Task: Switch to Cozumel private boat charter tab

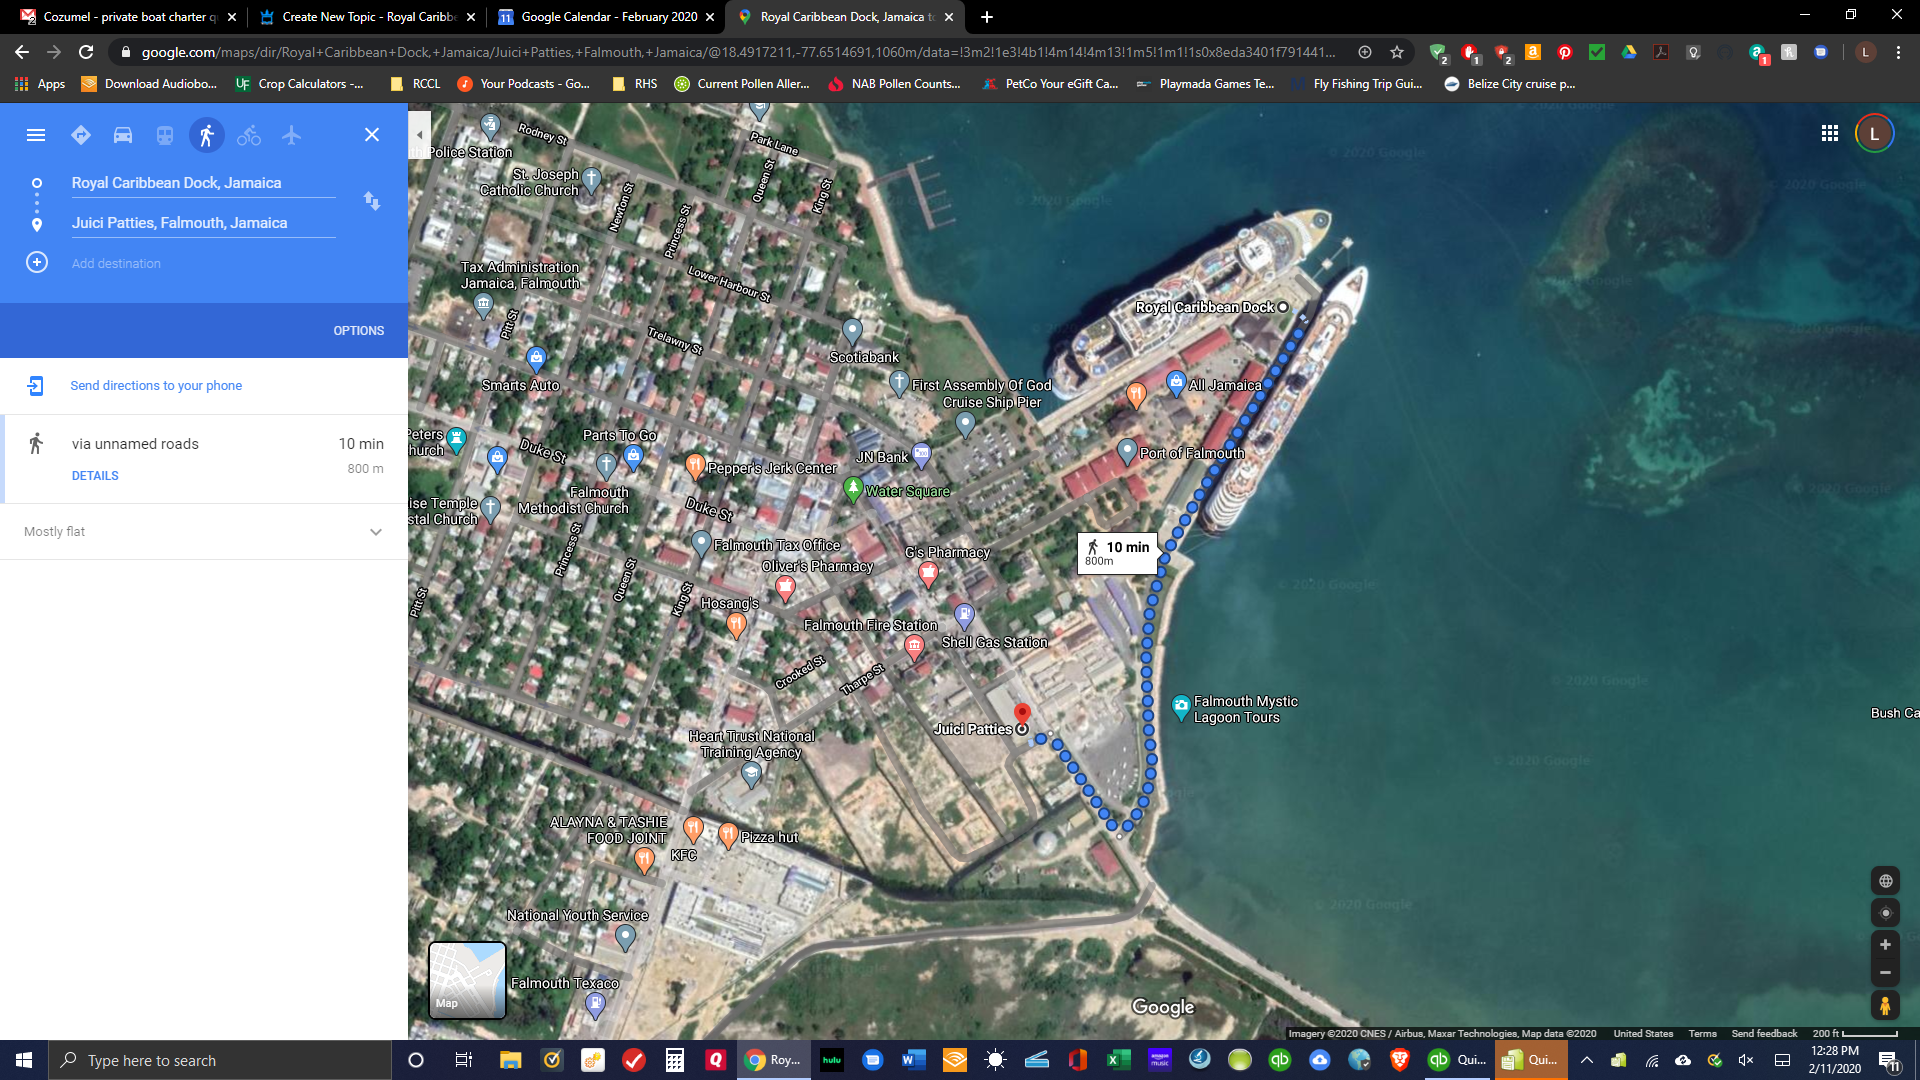Action: point(130,17)
